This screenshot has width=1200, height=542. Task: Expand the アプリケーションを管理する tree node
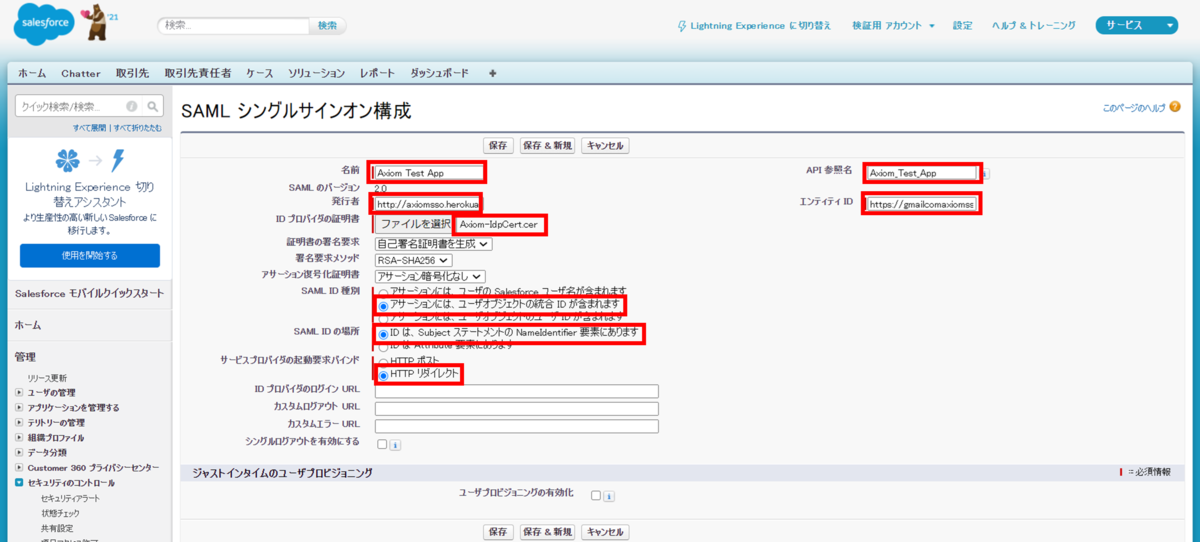19,407
